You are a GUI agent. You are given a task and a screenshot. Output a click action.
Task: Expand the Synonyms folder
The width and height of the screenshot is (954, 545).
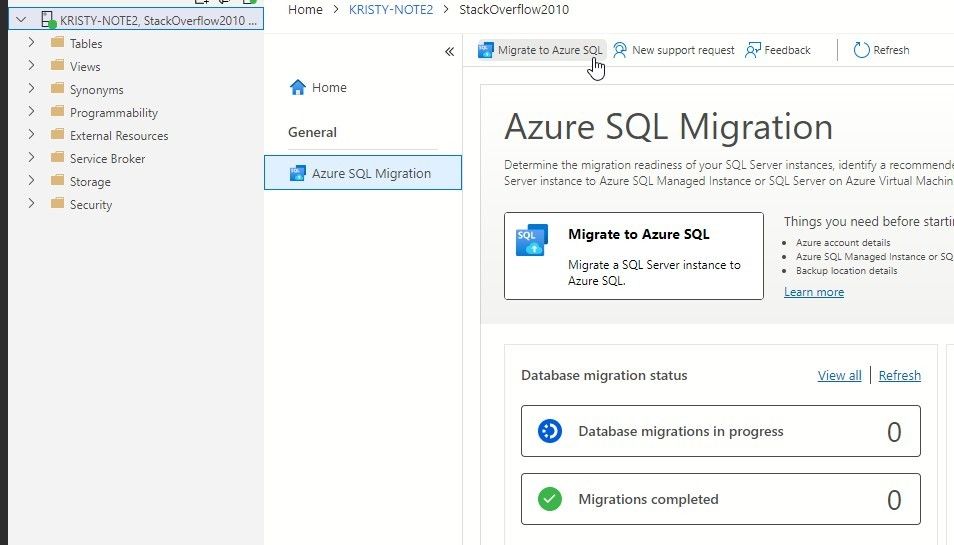(x=32, y=89)
